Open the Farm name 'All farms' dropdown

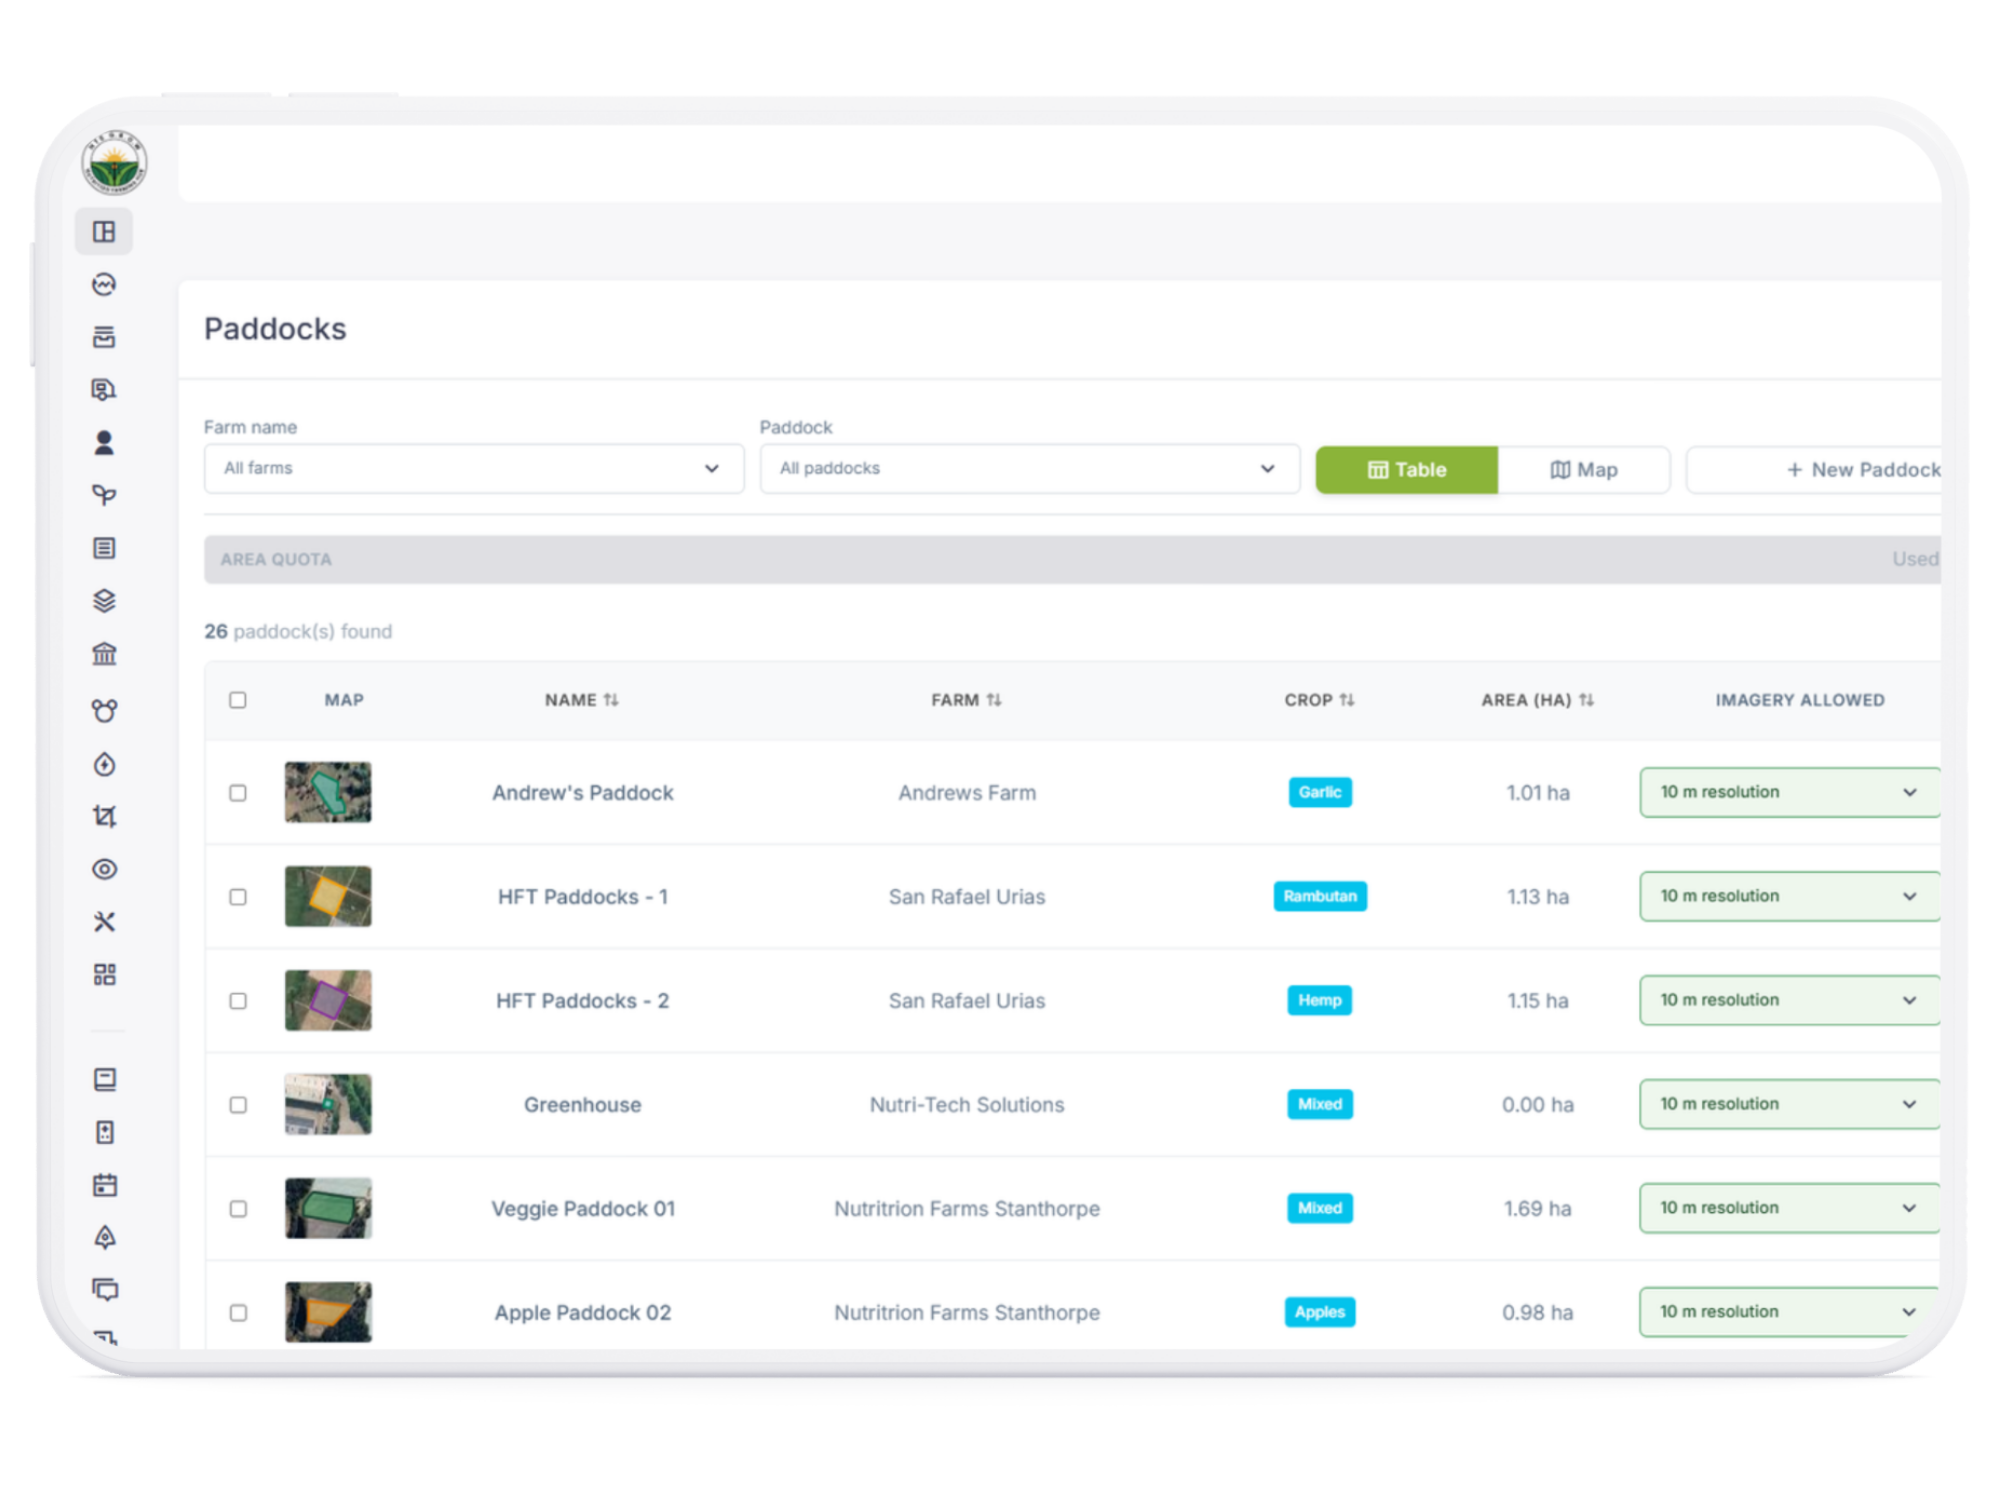[474, 469]
